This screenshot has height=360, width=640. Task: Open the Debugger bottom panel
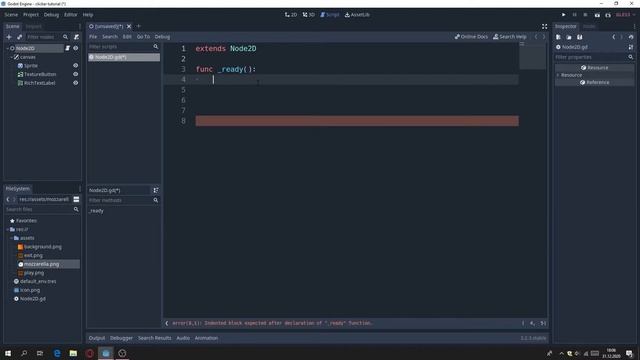coord(121,338)
